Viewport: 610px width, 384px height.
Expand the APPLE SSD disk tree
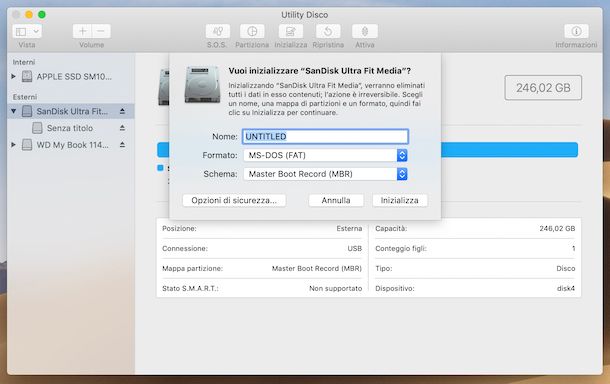coord(14,76)
